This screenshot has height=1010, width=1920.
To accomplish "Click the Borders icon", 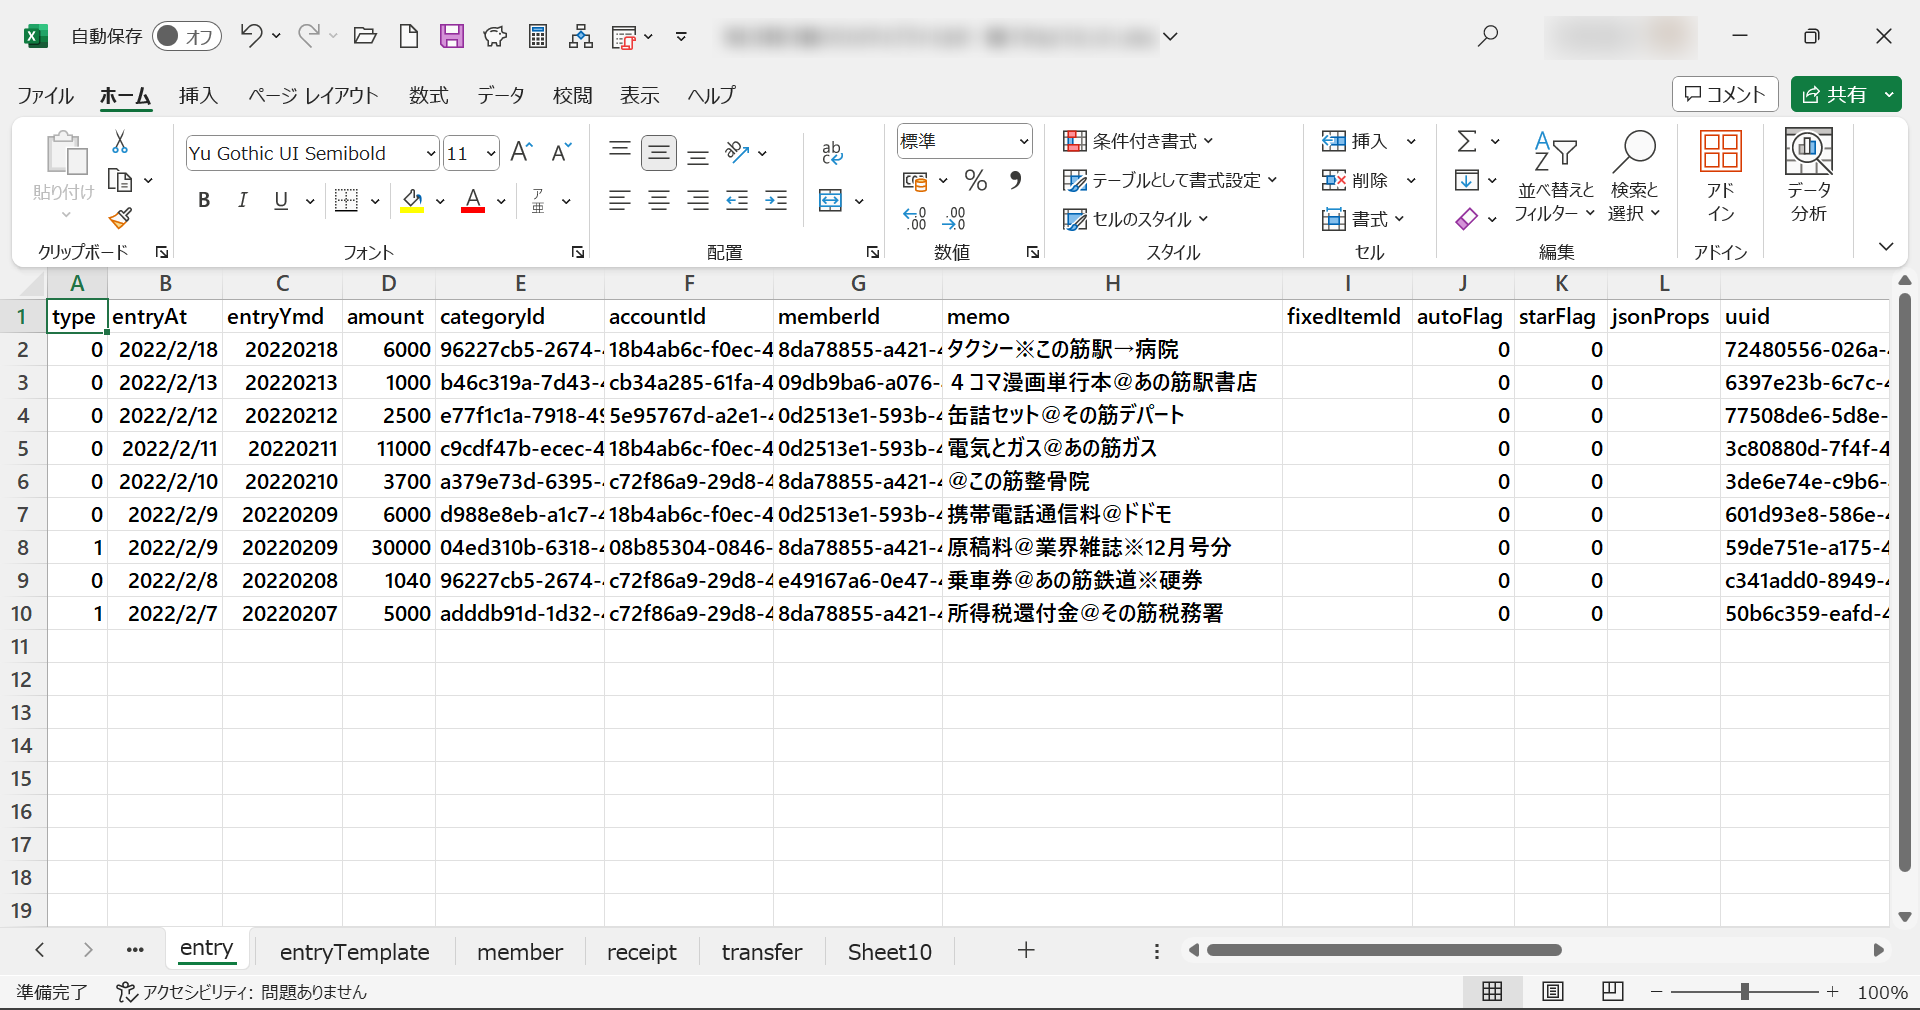I will pyautogui.click(x=346, y=200).
